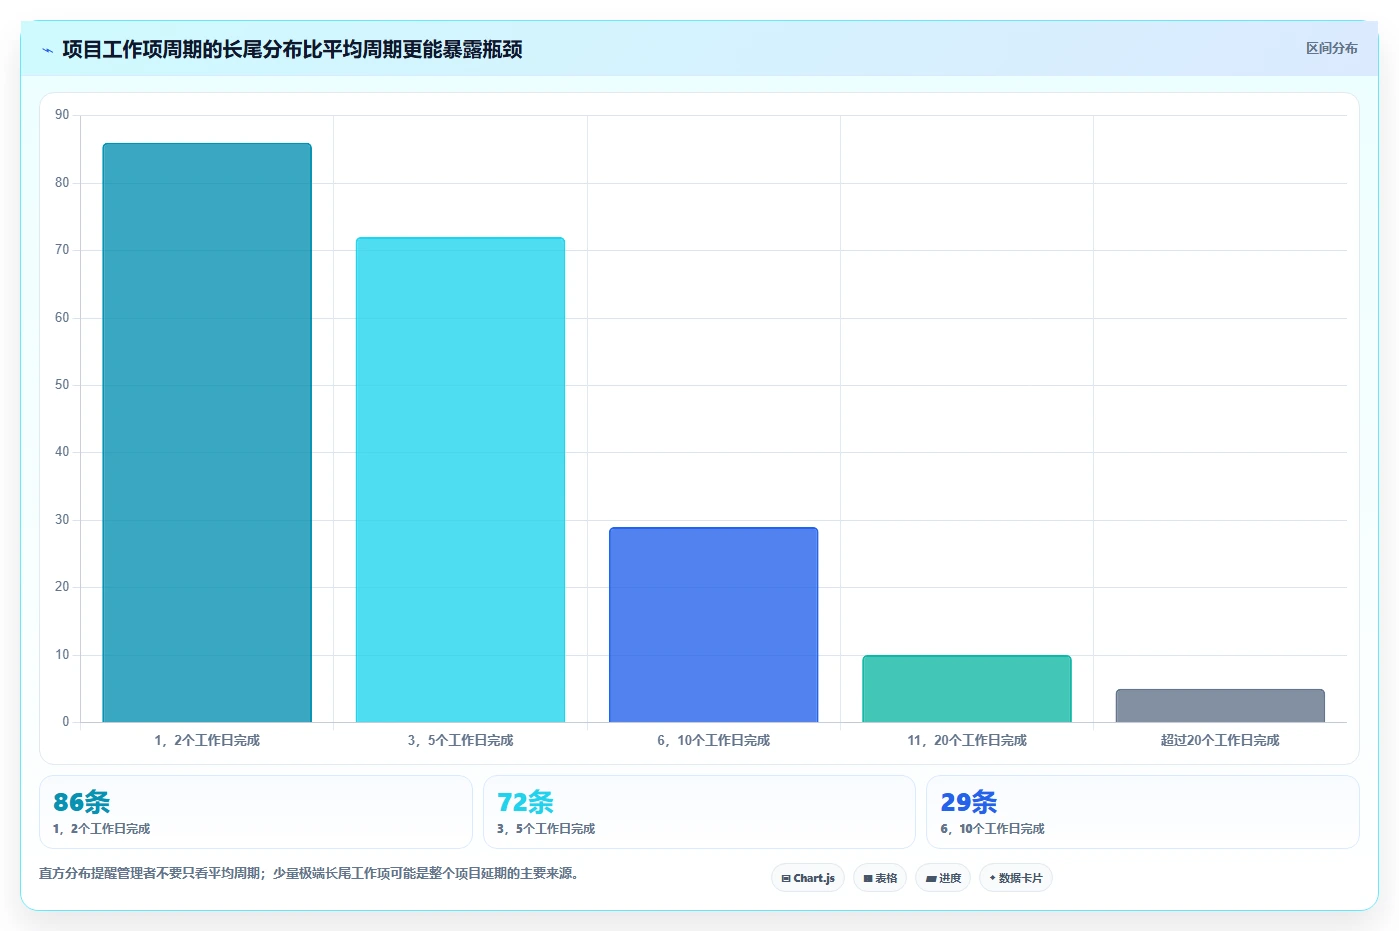
Task: Click y-axis value 30
Action: point(62,520)
